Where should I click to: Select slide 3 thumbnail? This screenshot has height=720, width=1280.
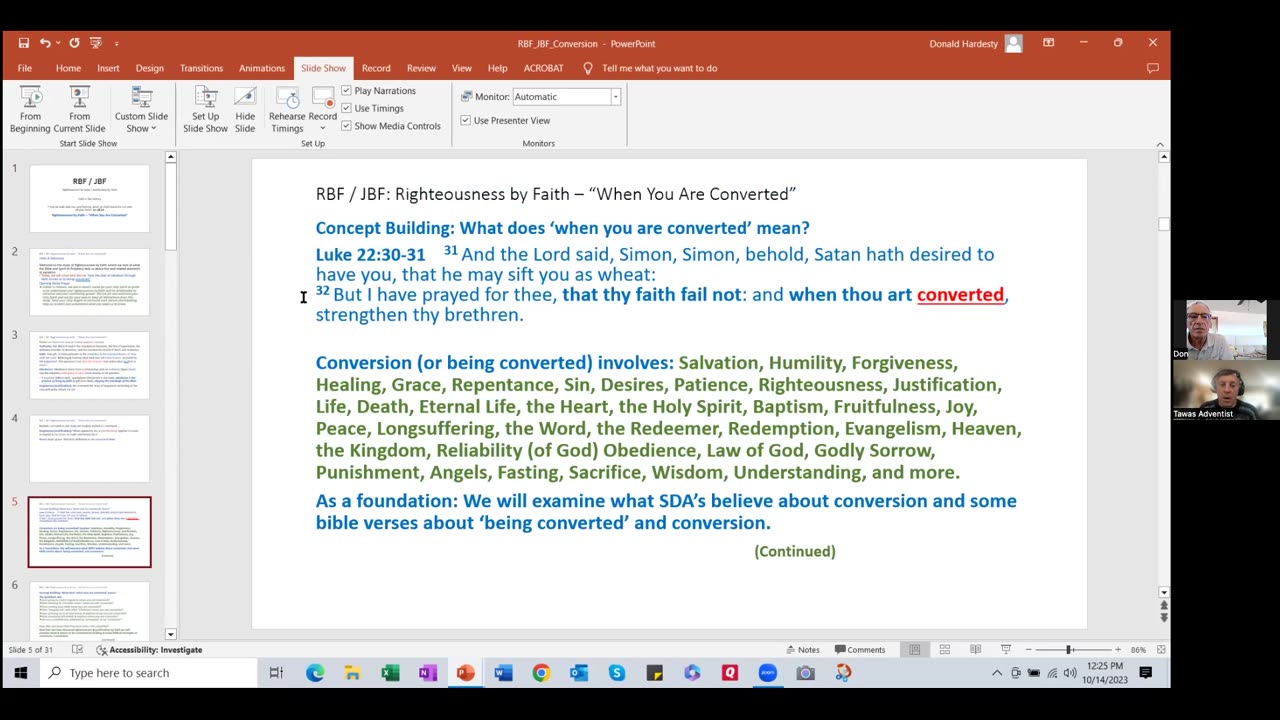(89, 366)
